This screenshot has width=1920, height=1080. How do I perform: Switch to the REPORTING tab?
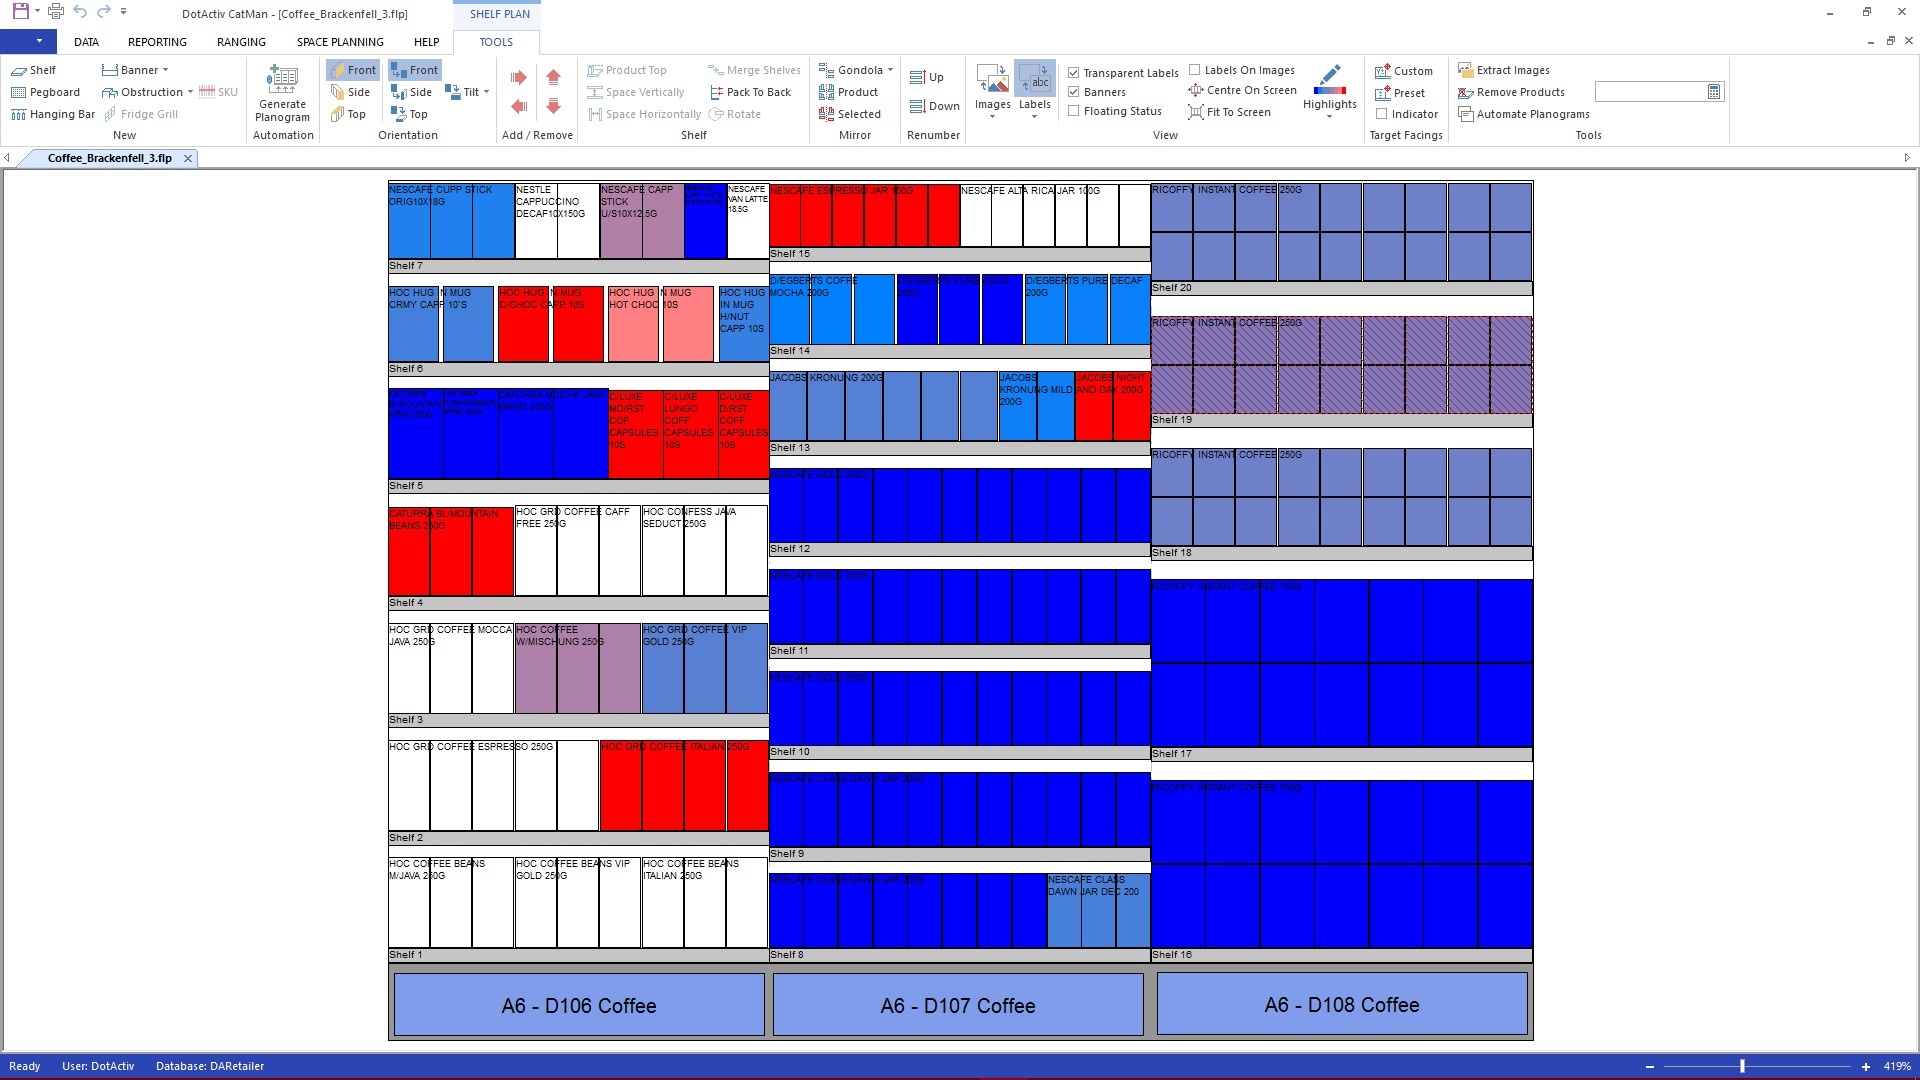click(157, 42)
